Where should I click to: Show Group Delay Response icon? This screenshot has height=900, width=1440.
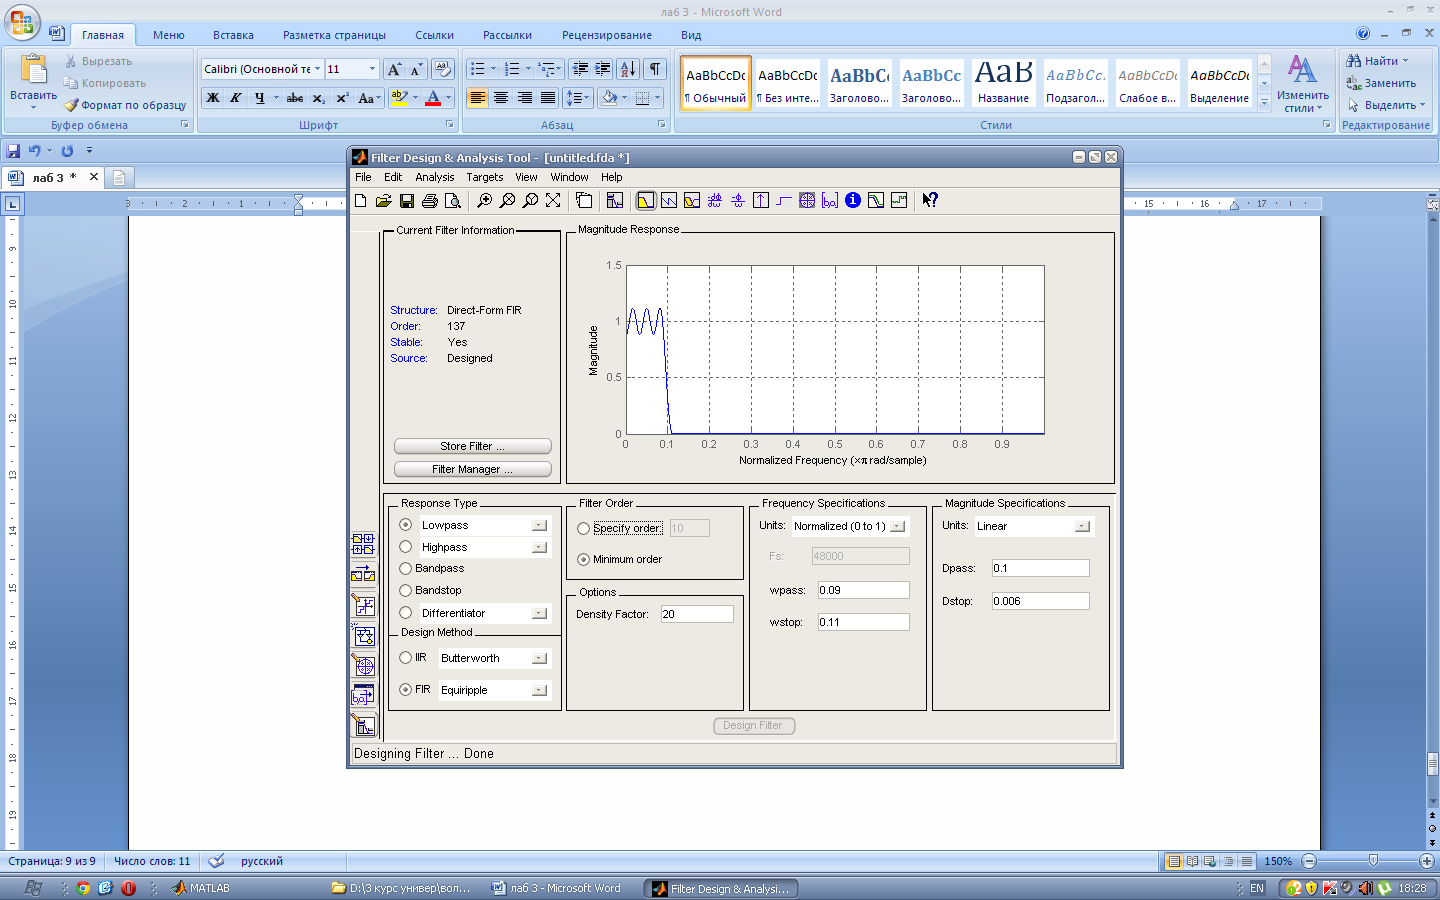coord(715,201)
